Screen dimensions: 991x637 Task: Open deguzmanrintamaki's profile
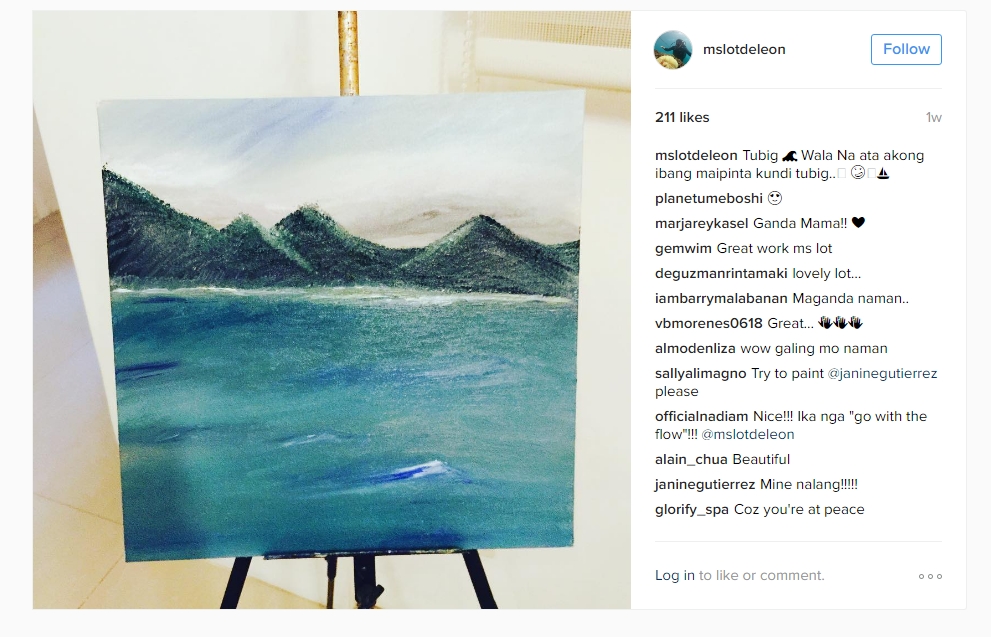point(721,274)
